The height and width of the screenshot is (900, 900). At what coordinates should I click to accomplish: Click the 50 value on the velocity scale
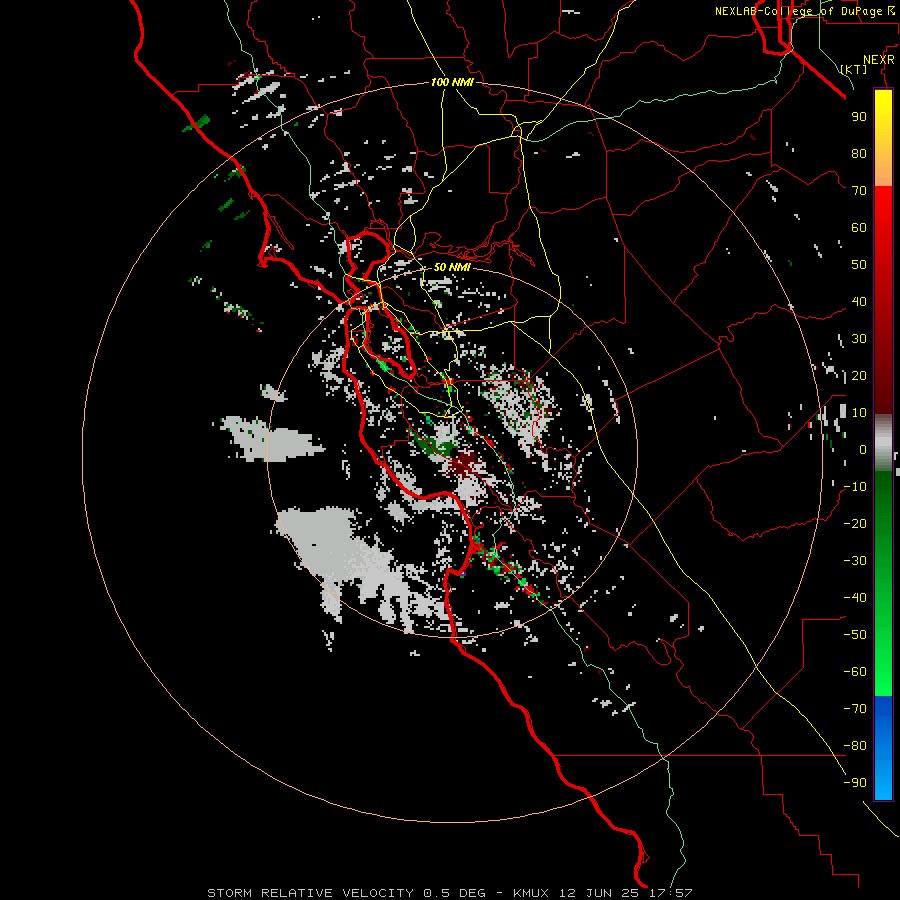(859, 265)
